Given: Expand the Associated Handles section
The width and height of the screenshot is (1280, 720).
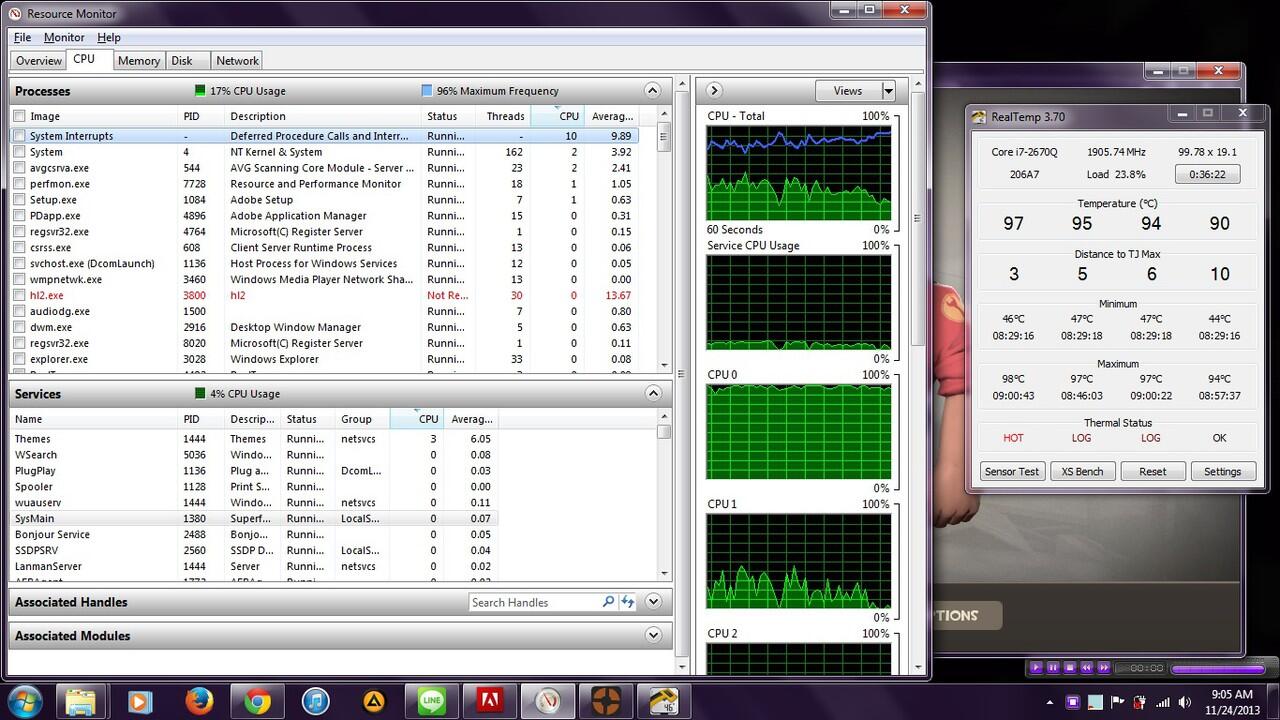Looking at the screenshot, I should [653, 602].
